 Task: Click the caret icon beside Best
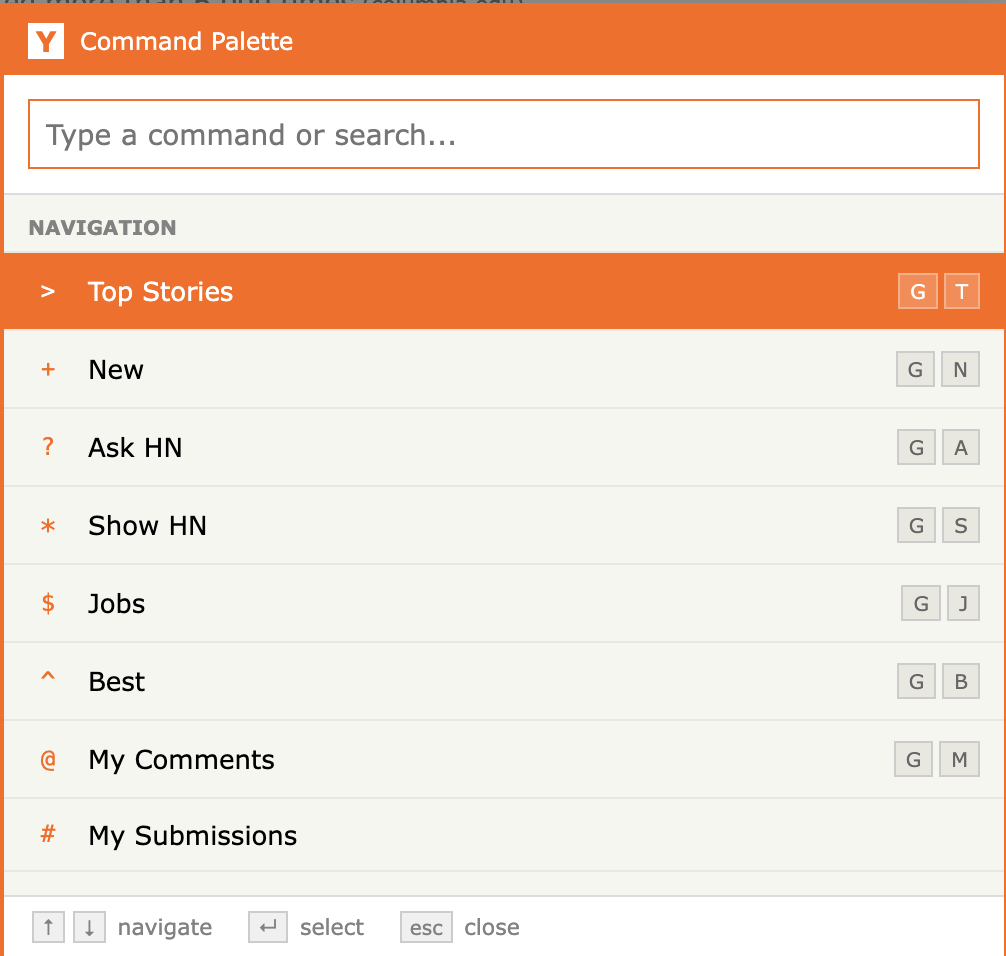pos(48,676)
